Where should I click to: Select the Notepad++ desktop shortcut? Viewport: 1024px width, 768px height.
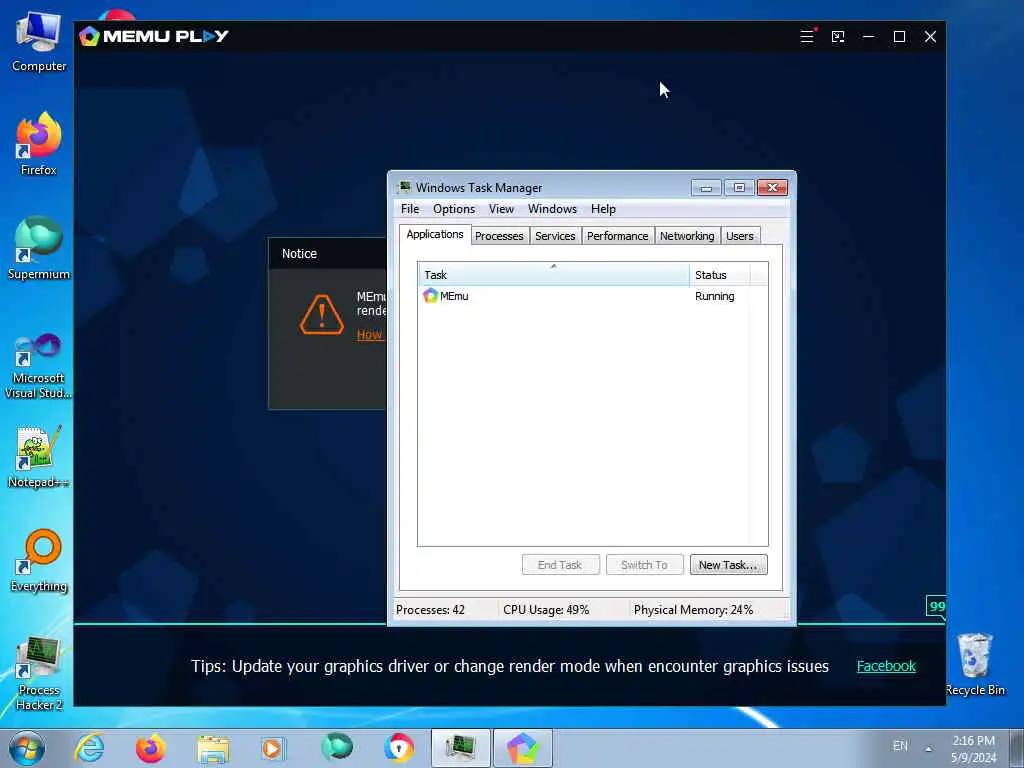(x=39, y=457)
